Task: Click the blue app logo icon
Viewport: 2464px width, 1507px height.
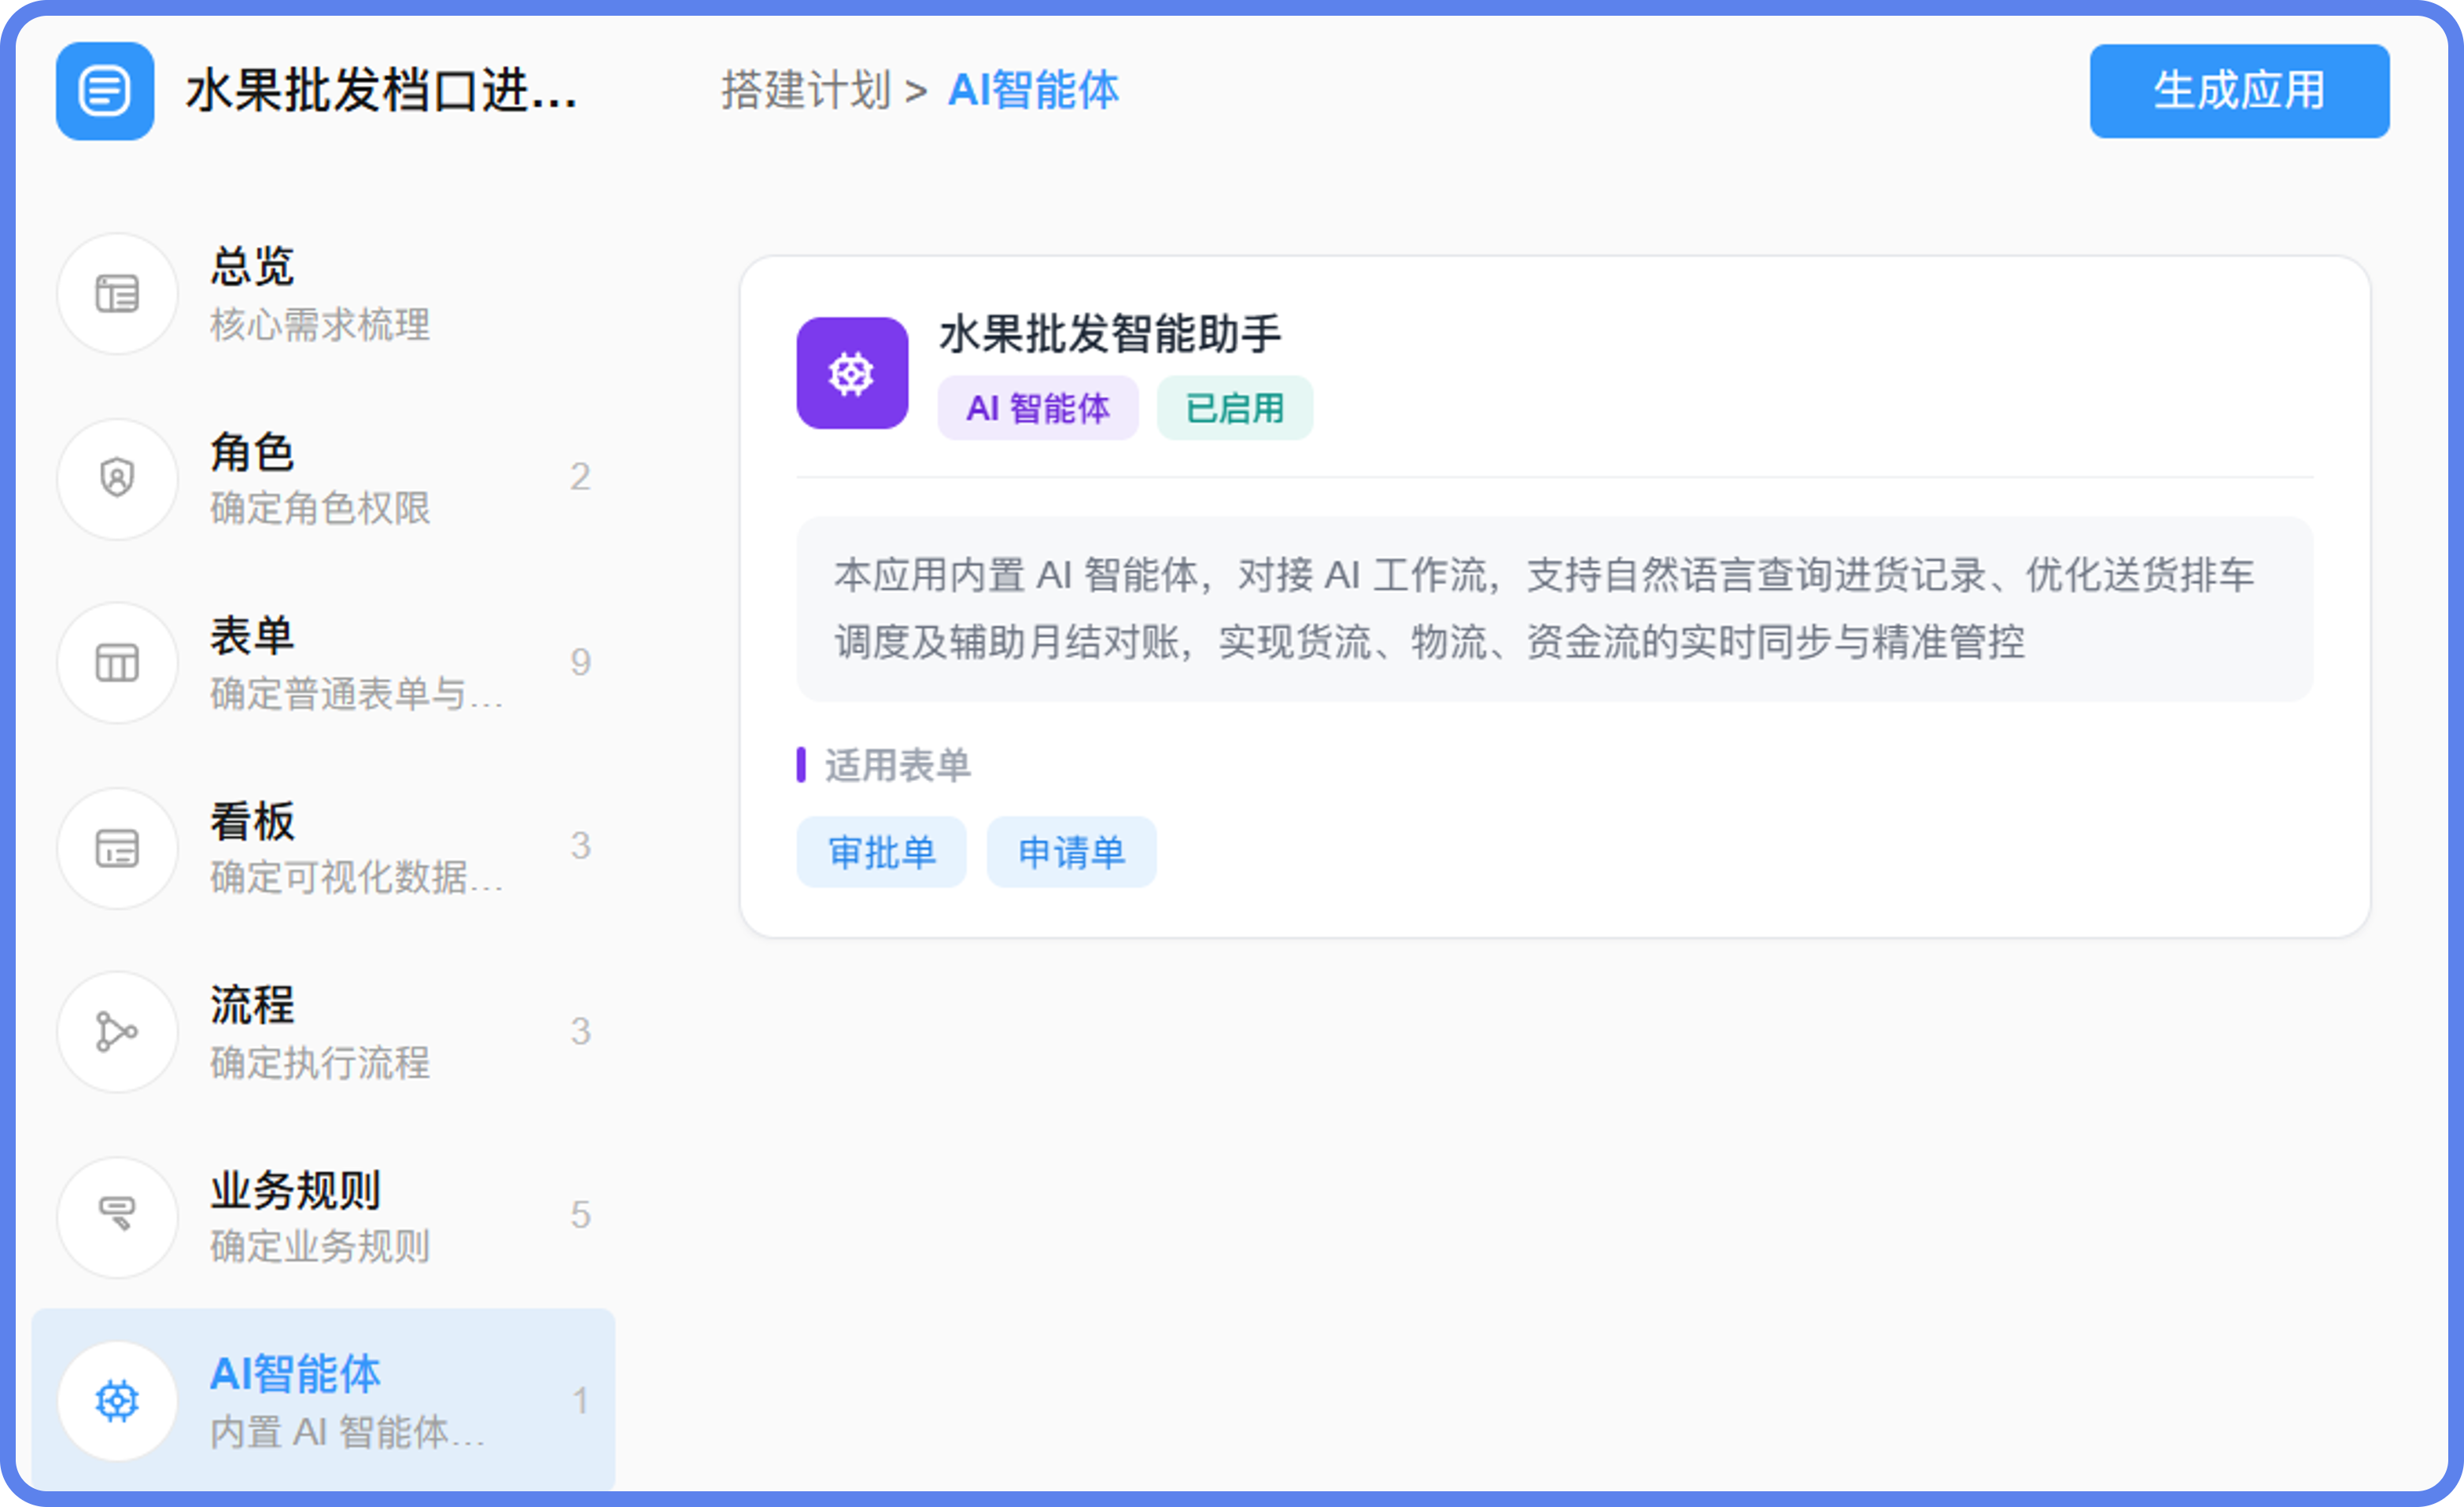Action: click(105, 91)
